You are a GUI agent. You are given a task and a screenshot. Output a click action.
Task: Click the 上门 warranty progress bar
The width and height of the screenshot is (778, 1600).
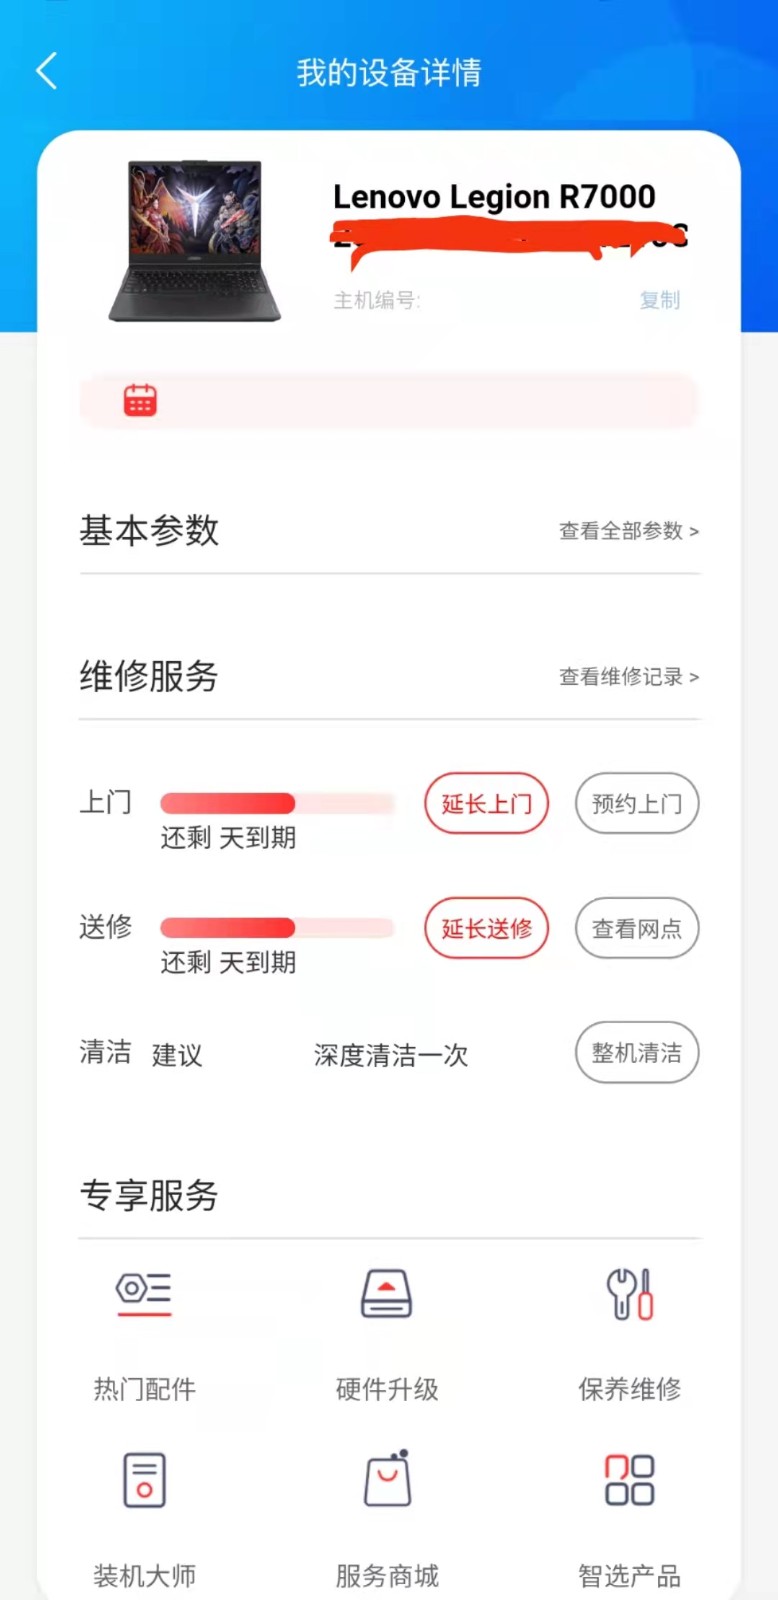(278, 803)
